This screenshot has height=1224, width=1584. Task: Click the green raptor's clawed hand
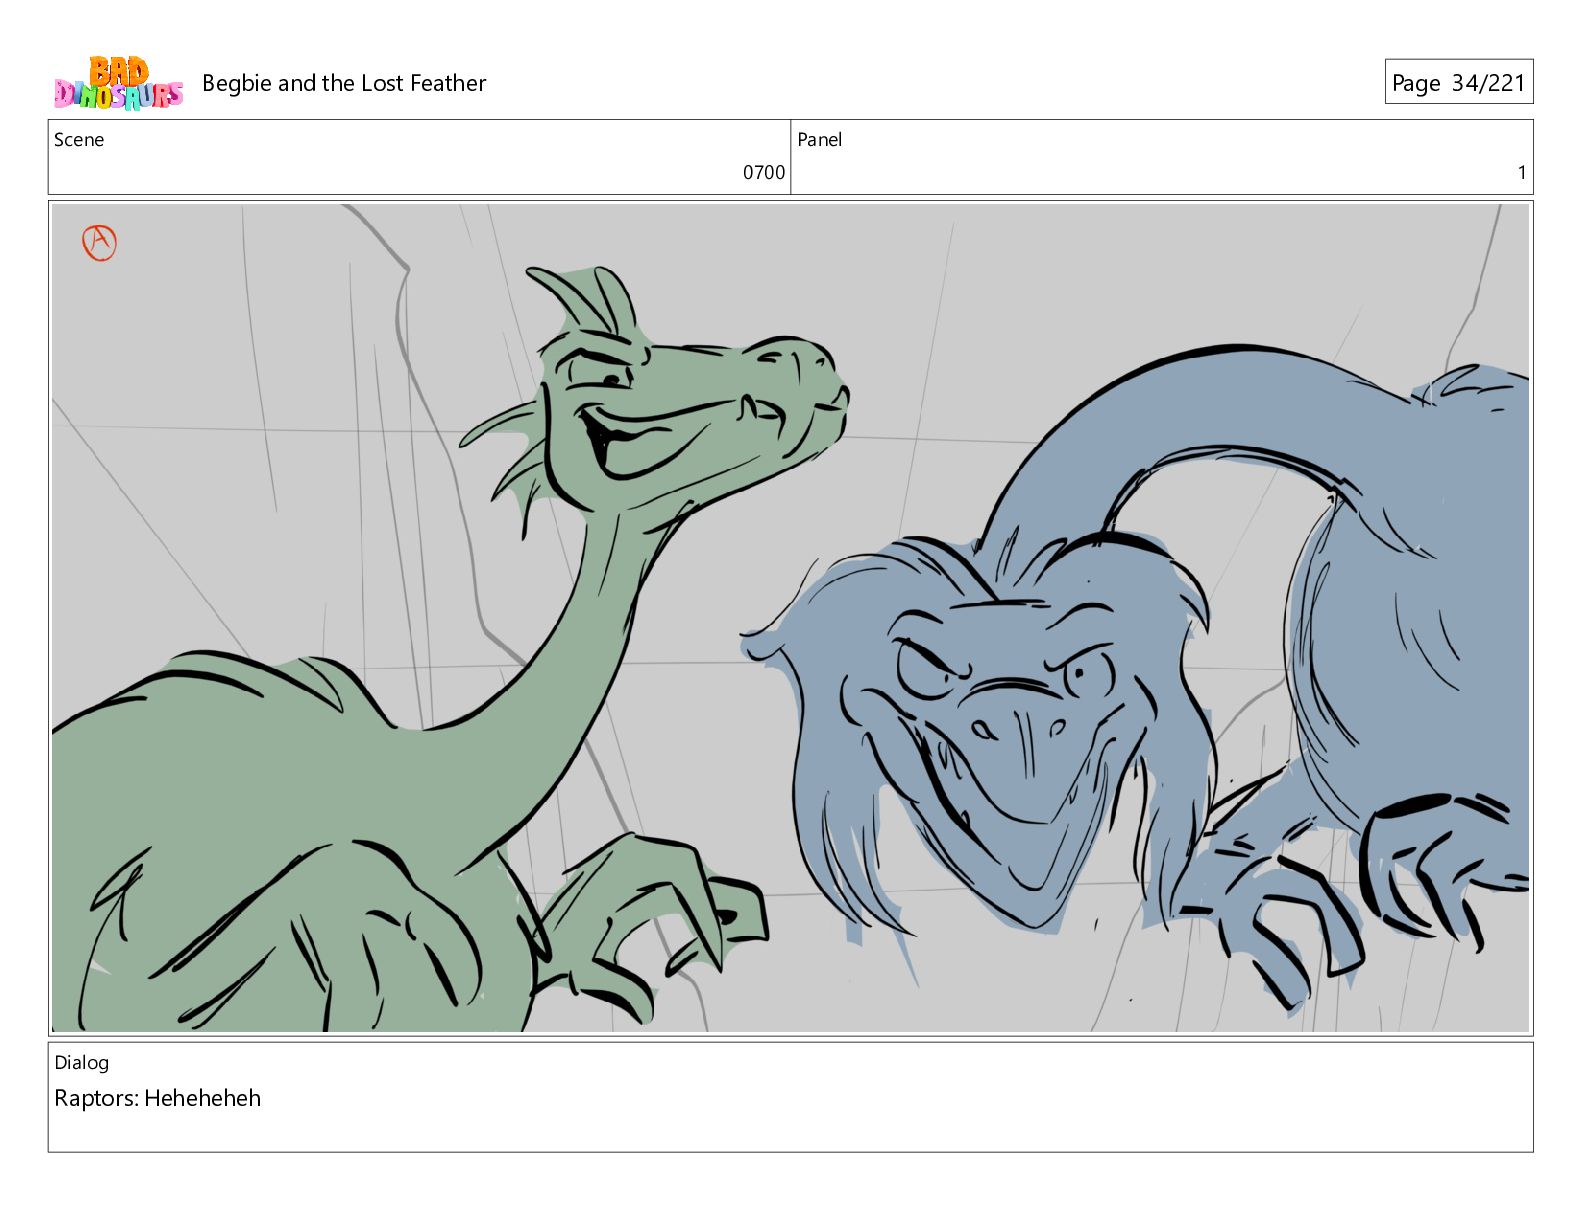click(x=660, y=910)
